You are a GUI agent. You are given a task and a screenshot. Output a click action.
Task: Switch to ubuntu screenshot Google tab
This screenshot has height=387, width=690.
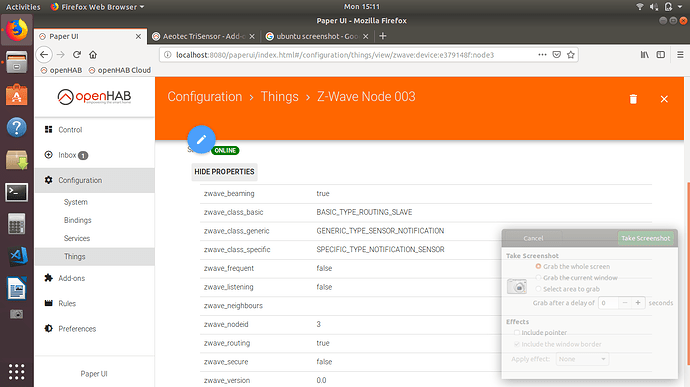pos(317,37)
